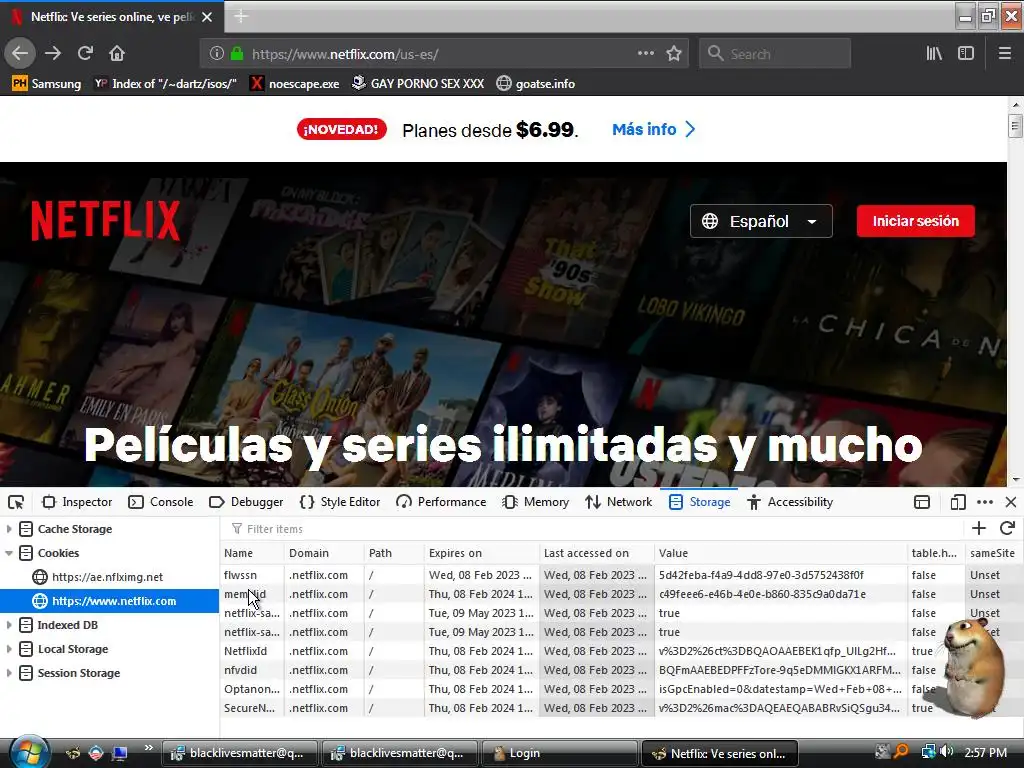Select iframe target icon in DevTools
Screen dimensions: 1024x768
[922, 502]
